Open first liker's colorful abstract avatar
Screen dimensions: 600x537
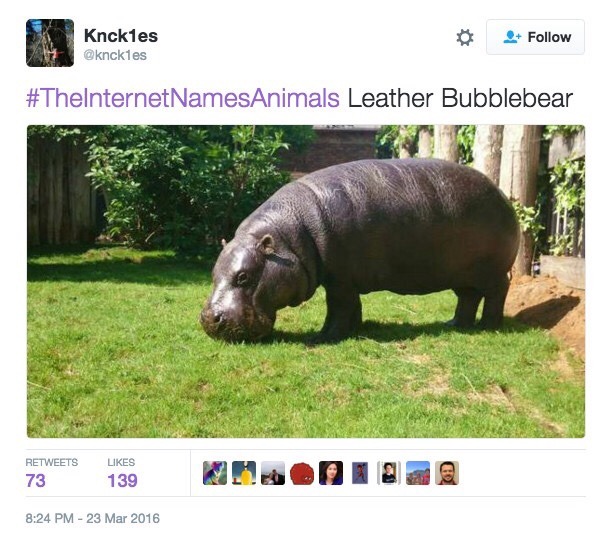215,473
